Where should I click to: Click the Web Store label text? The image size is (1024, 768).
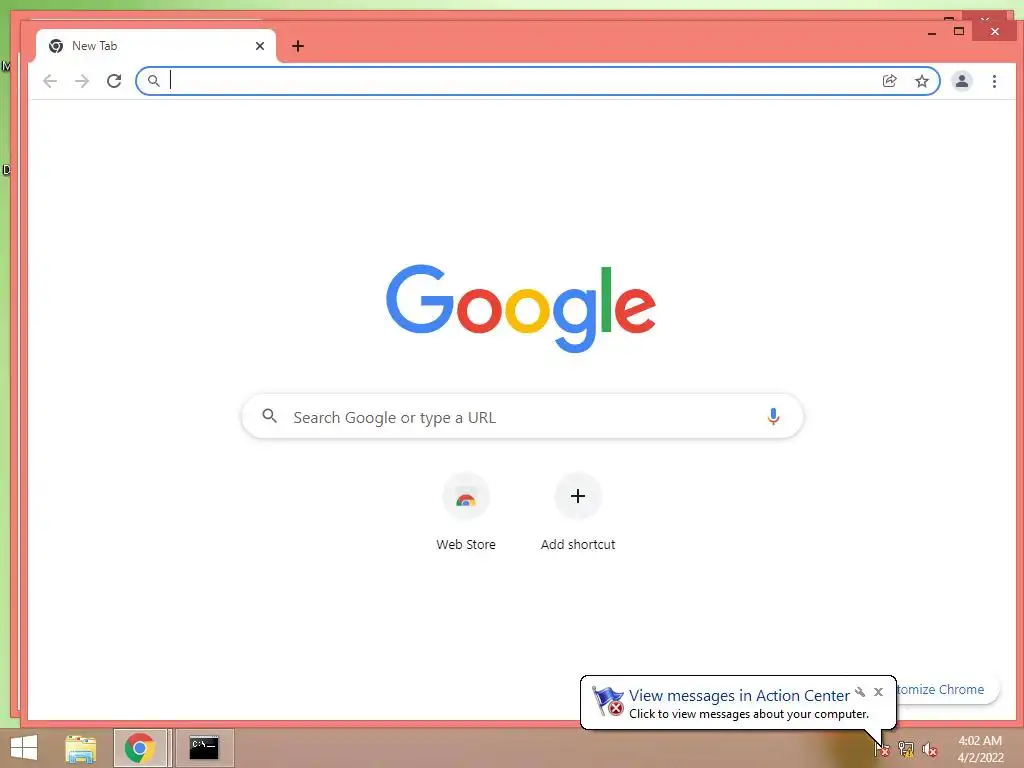(466, 544)
